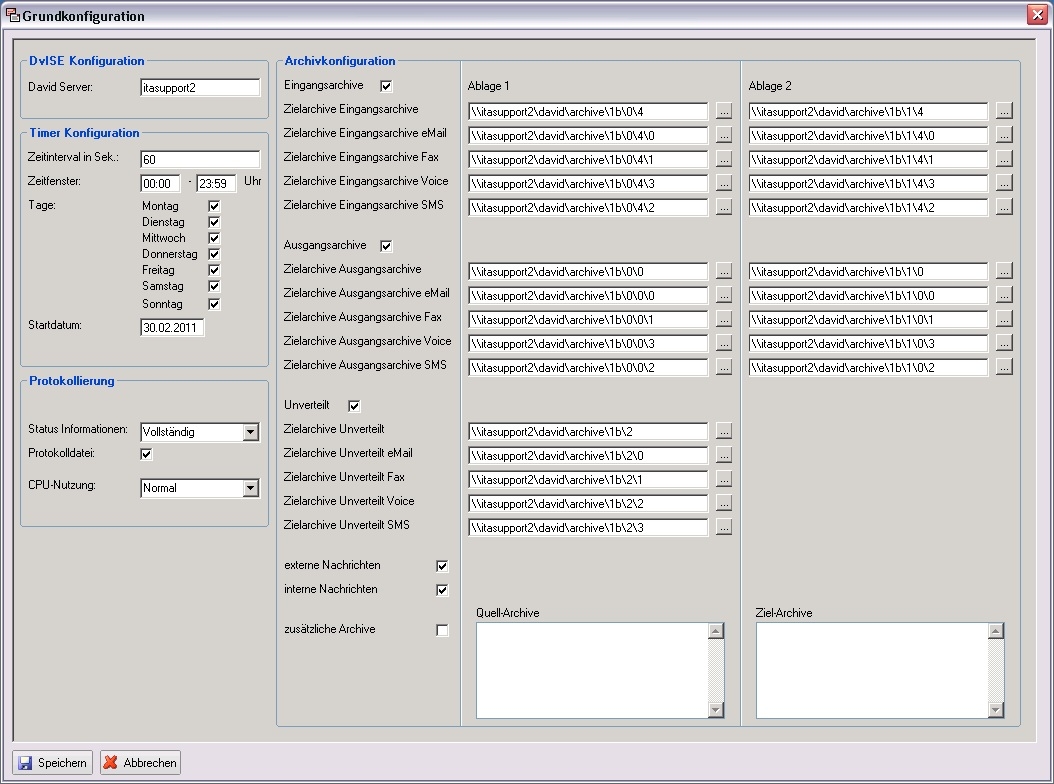Browse Ablage 2 Eingangsarchive Fax folder

tap(1004, 160)
